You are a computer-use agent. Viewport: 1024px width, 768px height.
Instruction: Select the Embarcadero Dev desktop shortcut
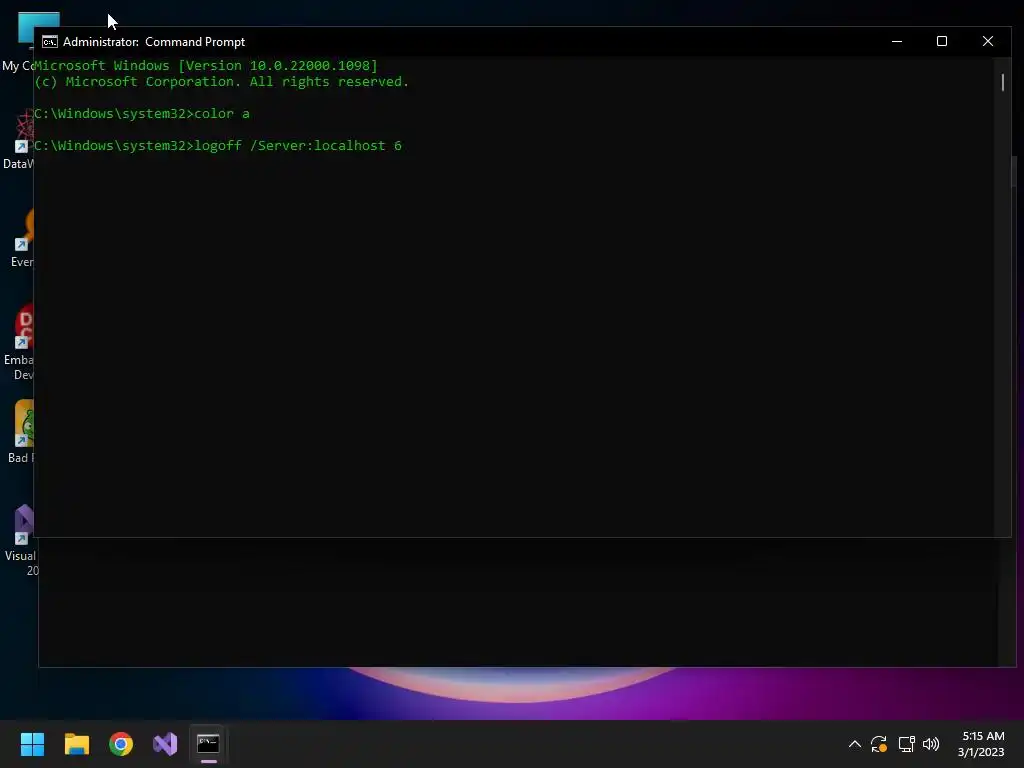19,342
